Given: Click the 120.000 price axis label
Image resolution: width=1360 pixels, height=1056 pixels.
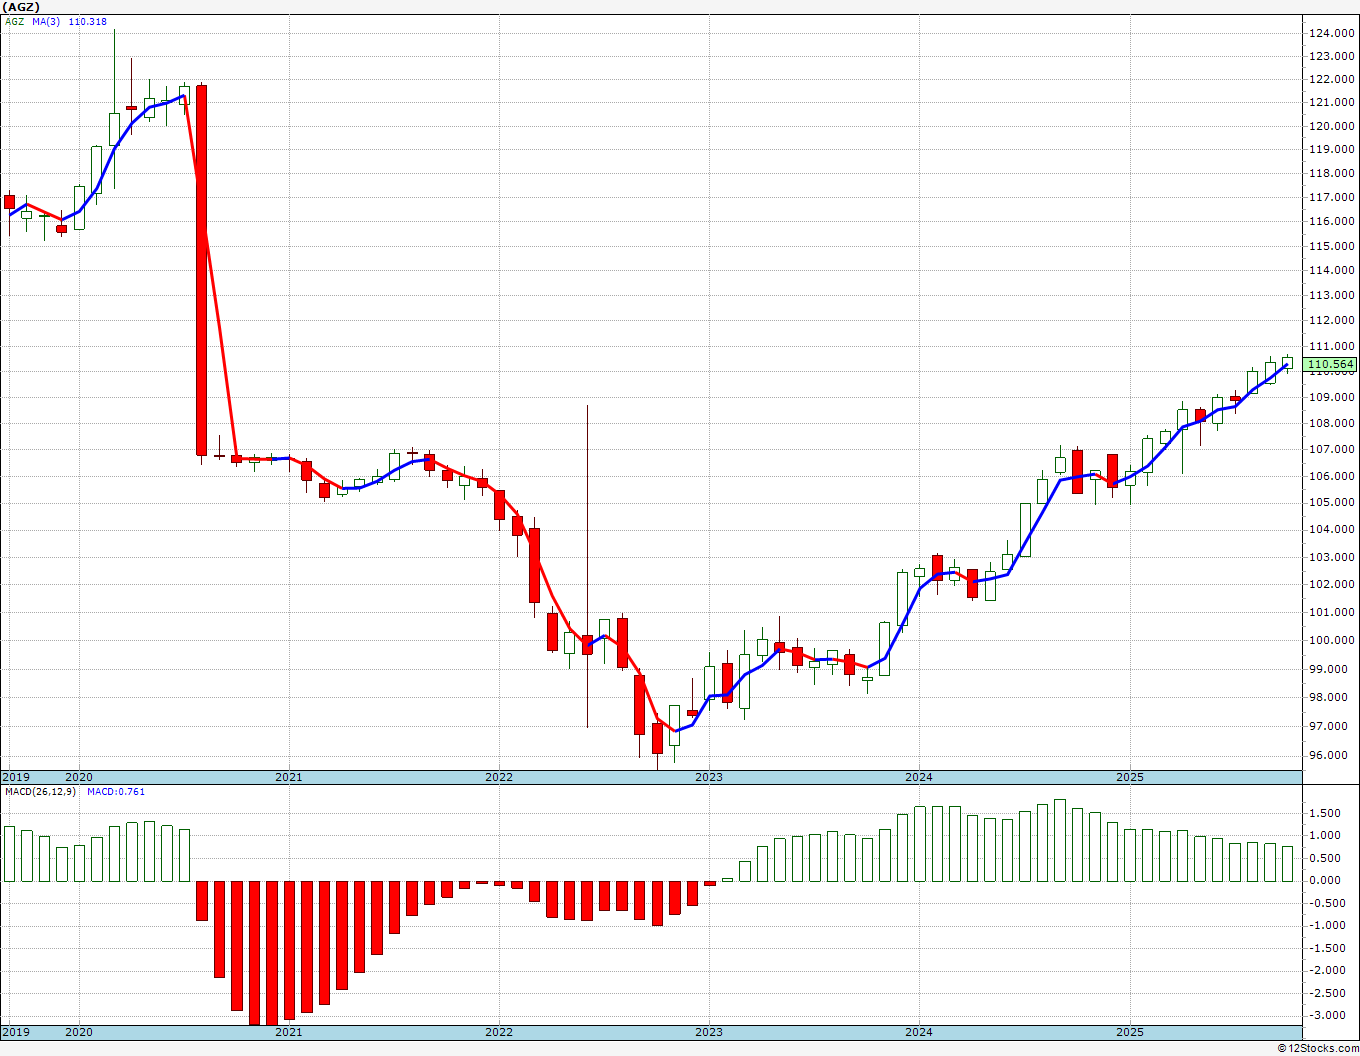Looking at the screenshot, I should 1332,126.
